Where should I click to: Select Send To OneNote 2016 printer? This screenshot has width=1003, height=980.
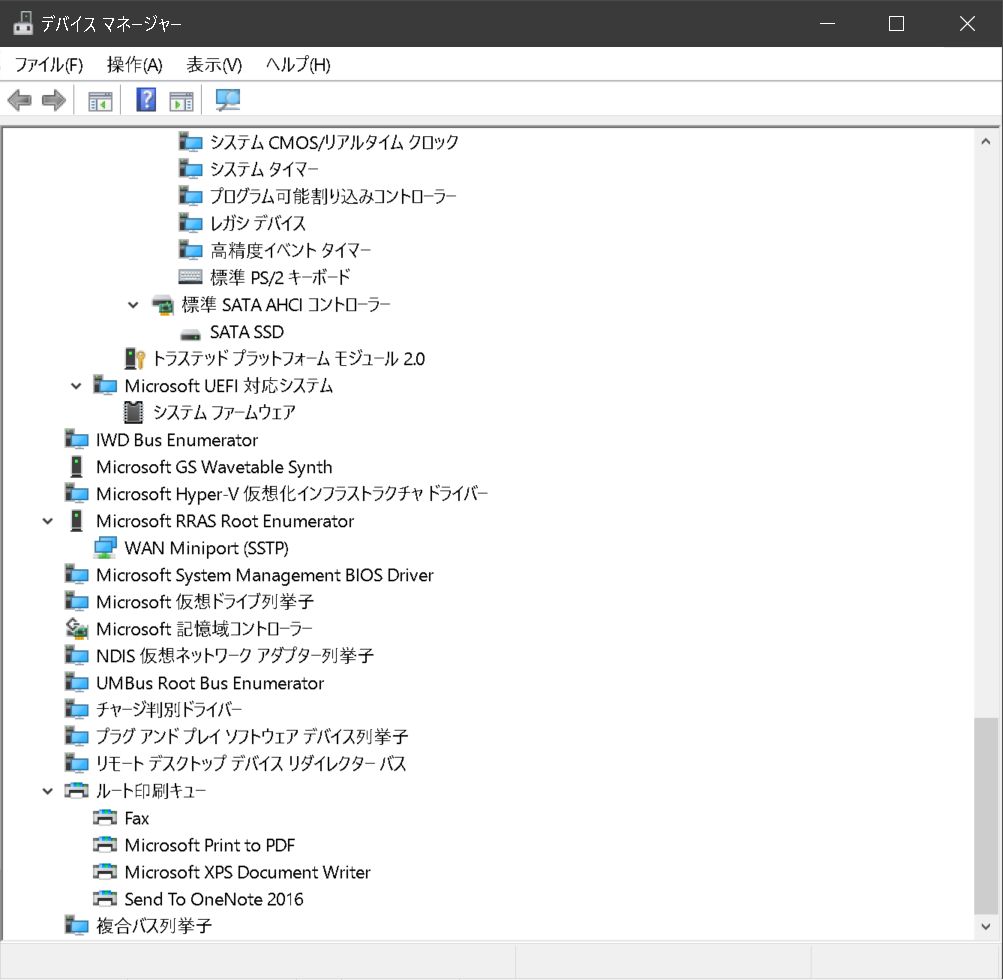point(213,899)
